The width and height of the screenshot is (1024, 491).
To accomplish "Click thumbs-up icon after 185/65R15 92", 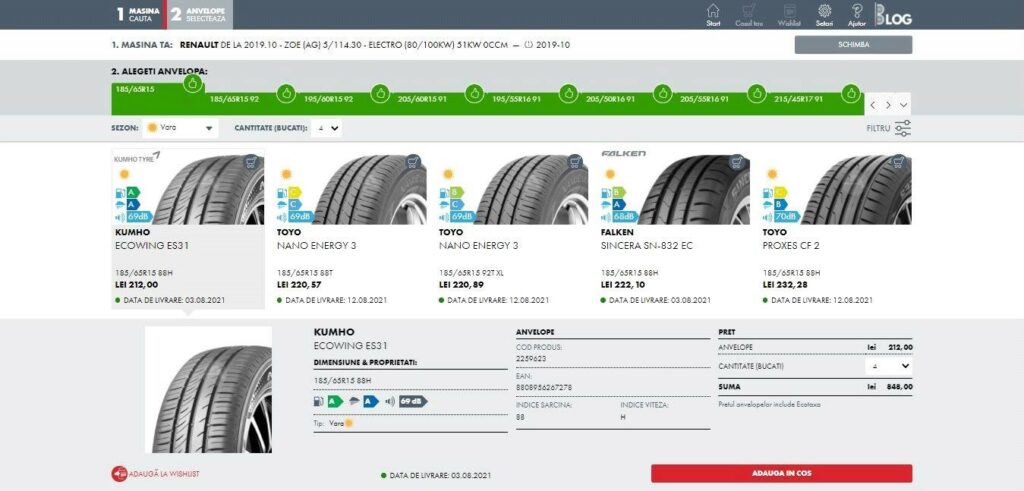I will 286,93.
